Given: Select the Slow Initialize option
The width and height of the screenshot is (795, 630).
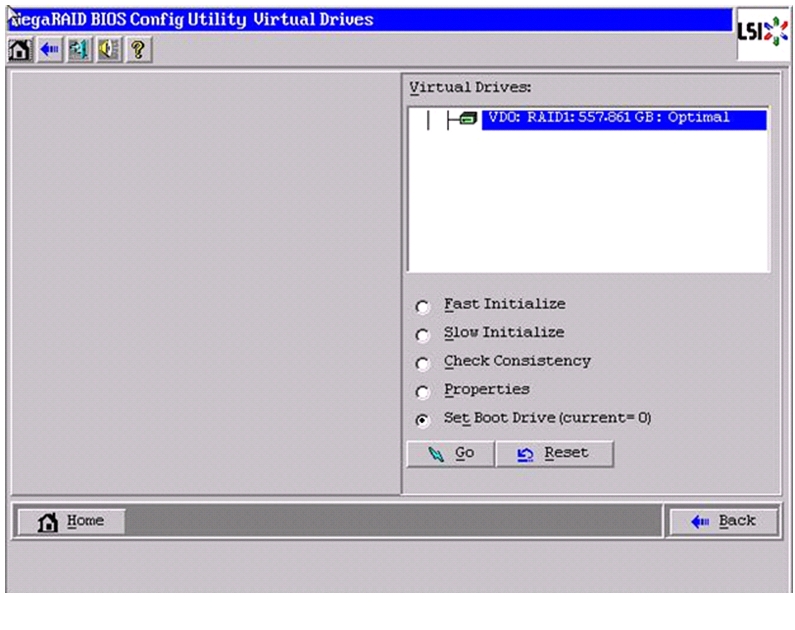Looking at the screenshot, I should [x=422, y=335].
